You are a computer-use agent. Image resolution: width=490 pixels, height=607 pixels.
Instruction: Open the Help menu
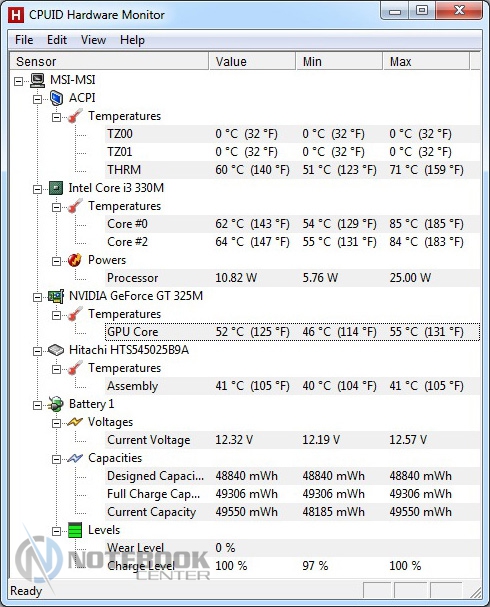coord(132,40)
